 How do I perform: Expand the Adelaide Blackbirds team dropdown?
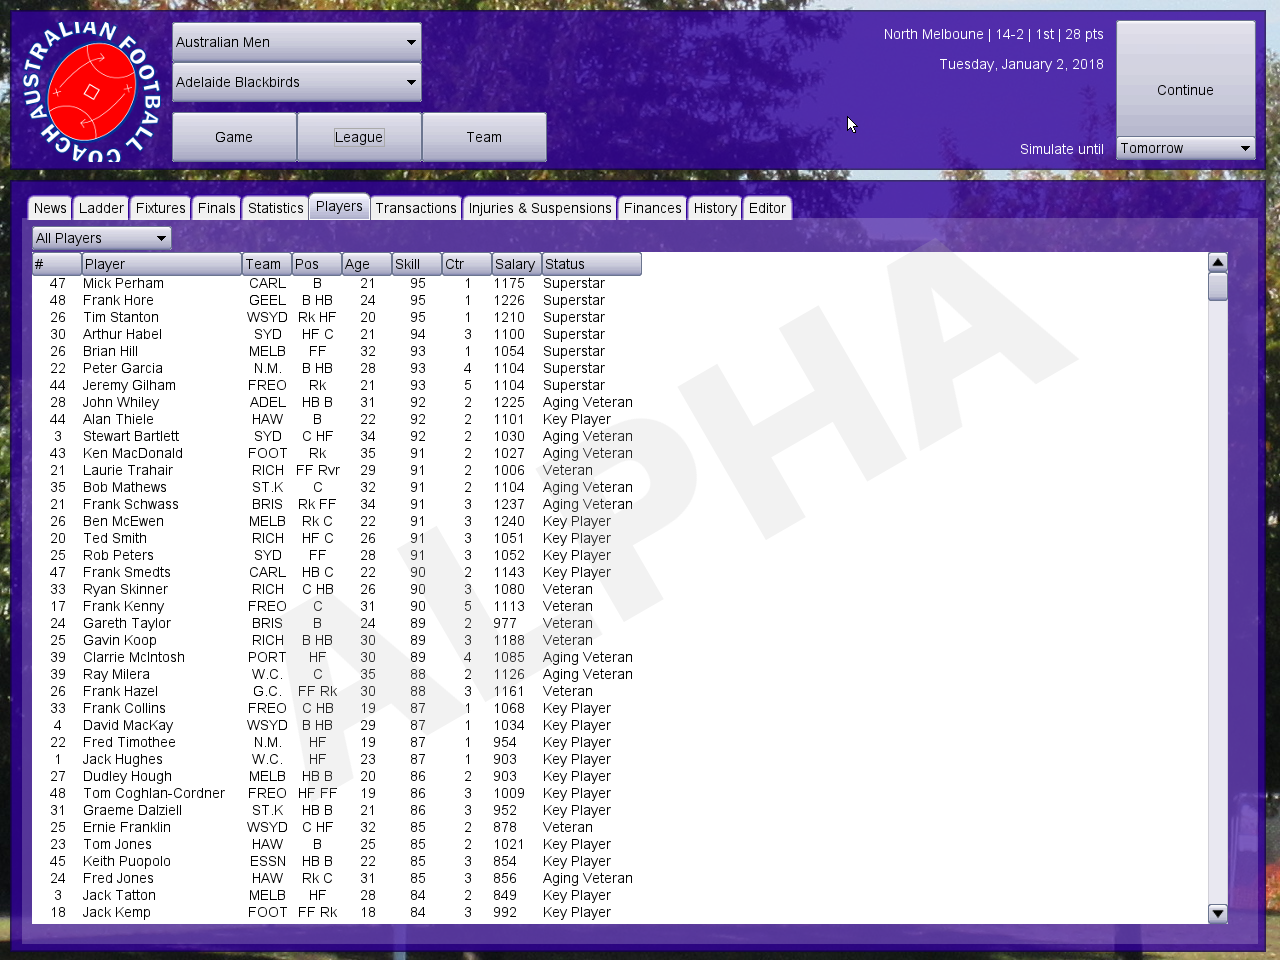click(296, 82)
